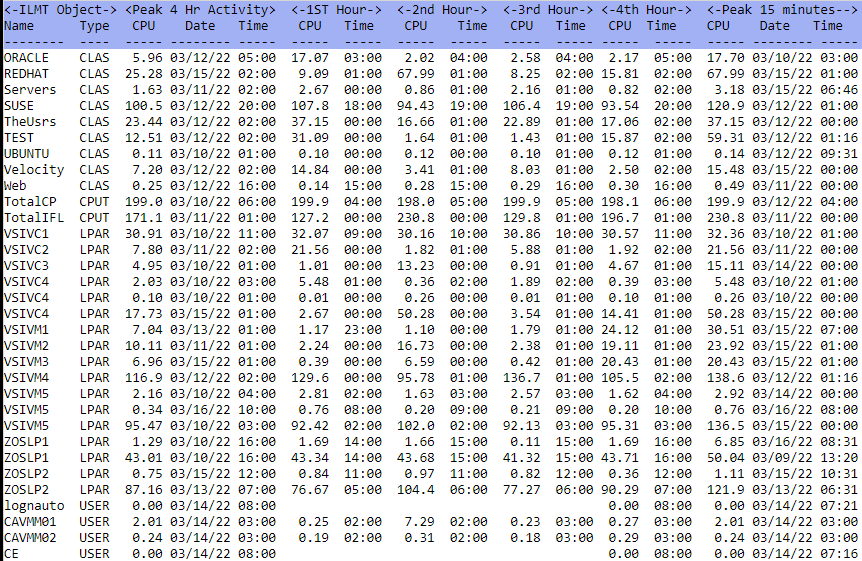This screenshot has height=561, width=862.
Task: Click the Servers class row name
Action: click(29, 89)
